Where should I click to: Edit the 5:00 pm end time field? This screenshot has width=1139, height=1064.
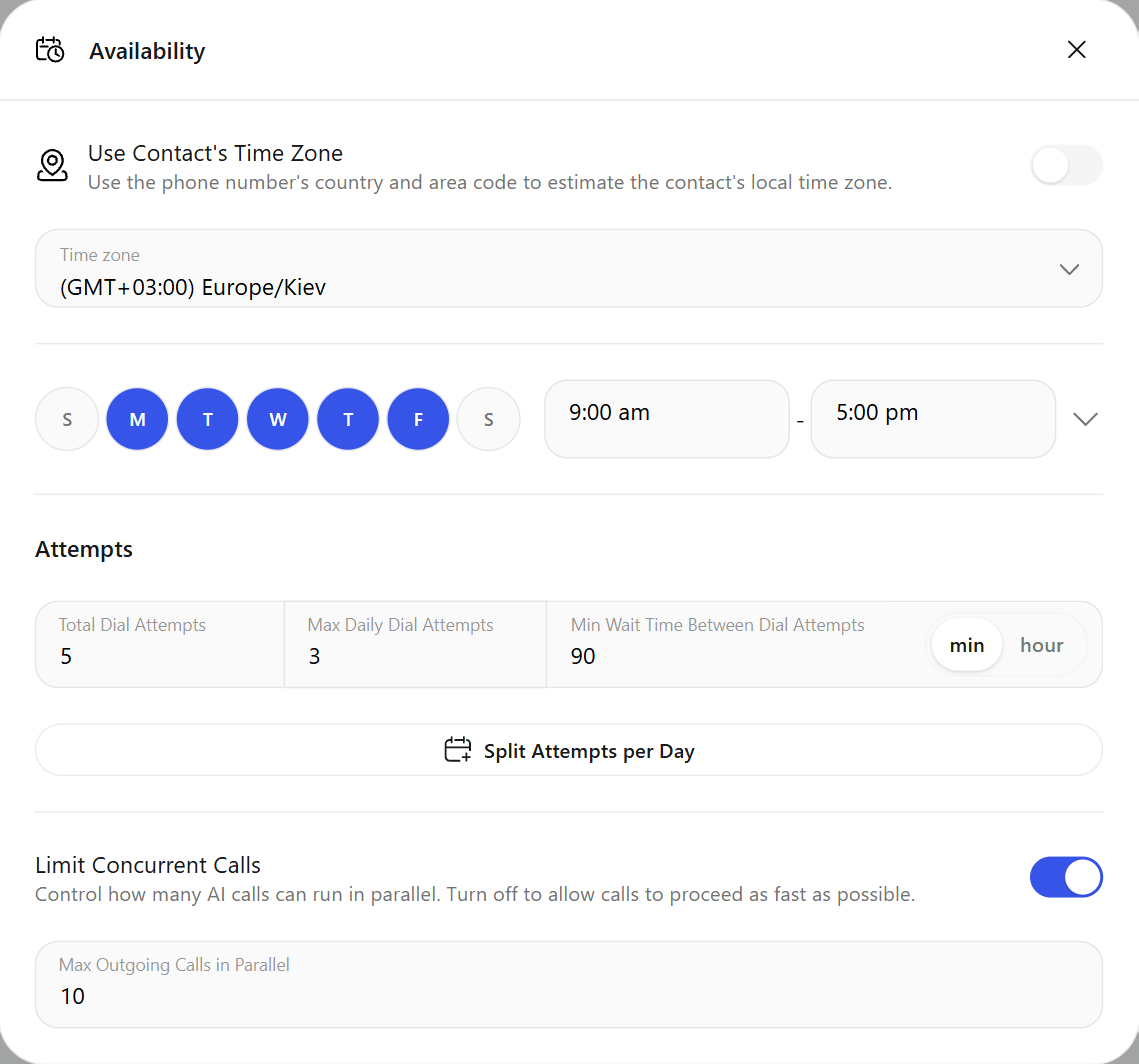933,419
